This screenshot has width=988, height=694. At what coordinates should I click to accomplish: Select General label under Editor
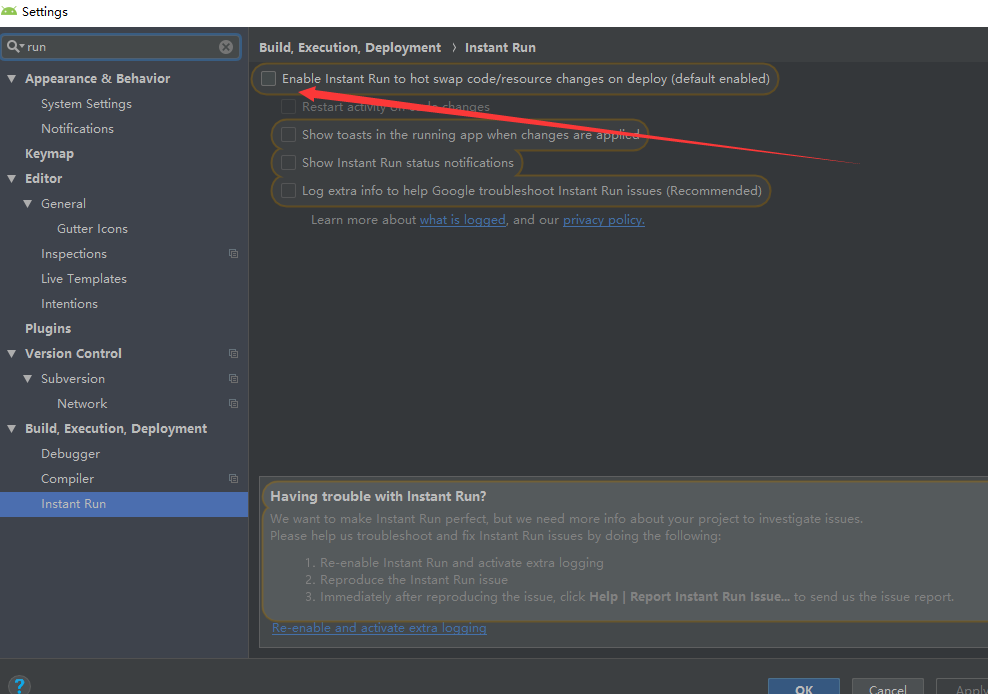pyautogui.click(x=63, y=204)
